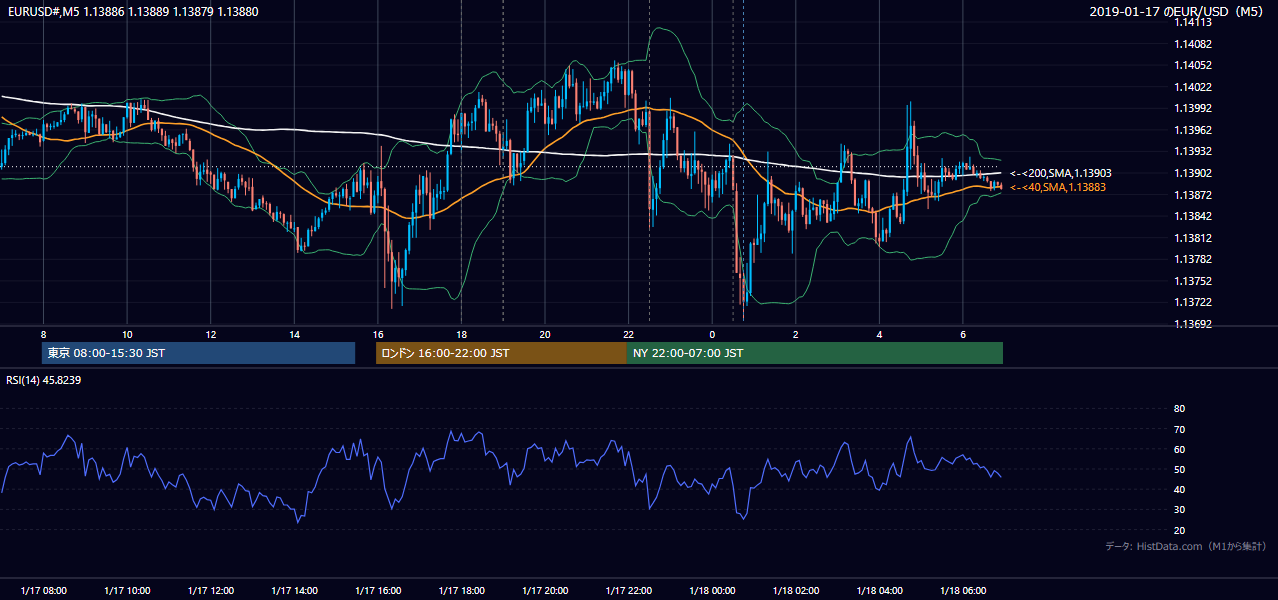The height and width of the screenshot is (600, 1278).
Task: Click the RSI level 40 label
Action: (1179, 489)
